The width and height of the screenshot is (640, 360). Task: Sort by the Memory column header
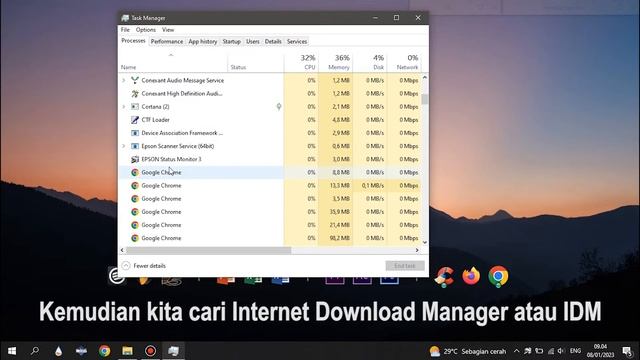point(335,62)
